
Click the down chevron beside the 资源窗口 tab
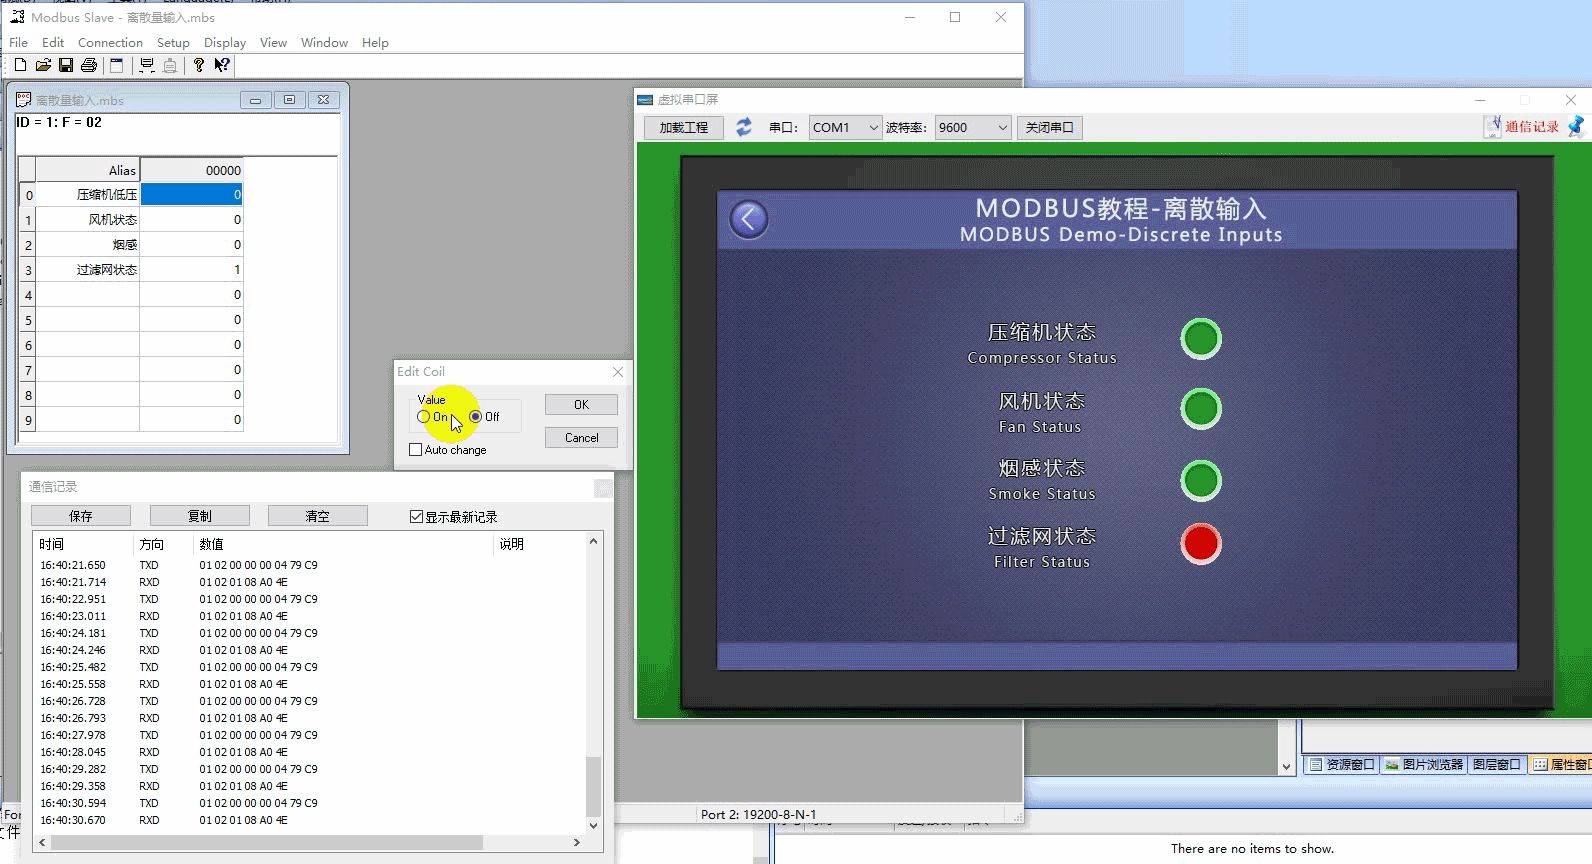click(x=1286, y=767)
